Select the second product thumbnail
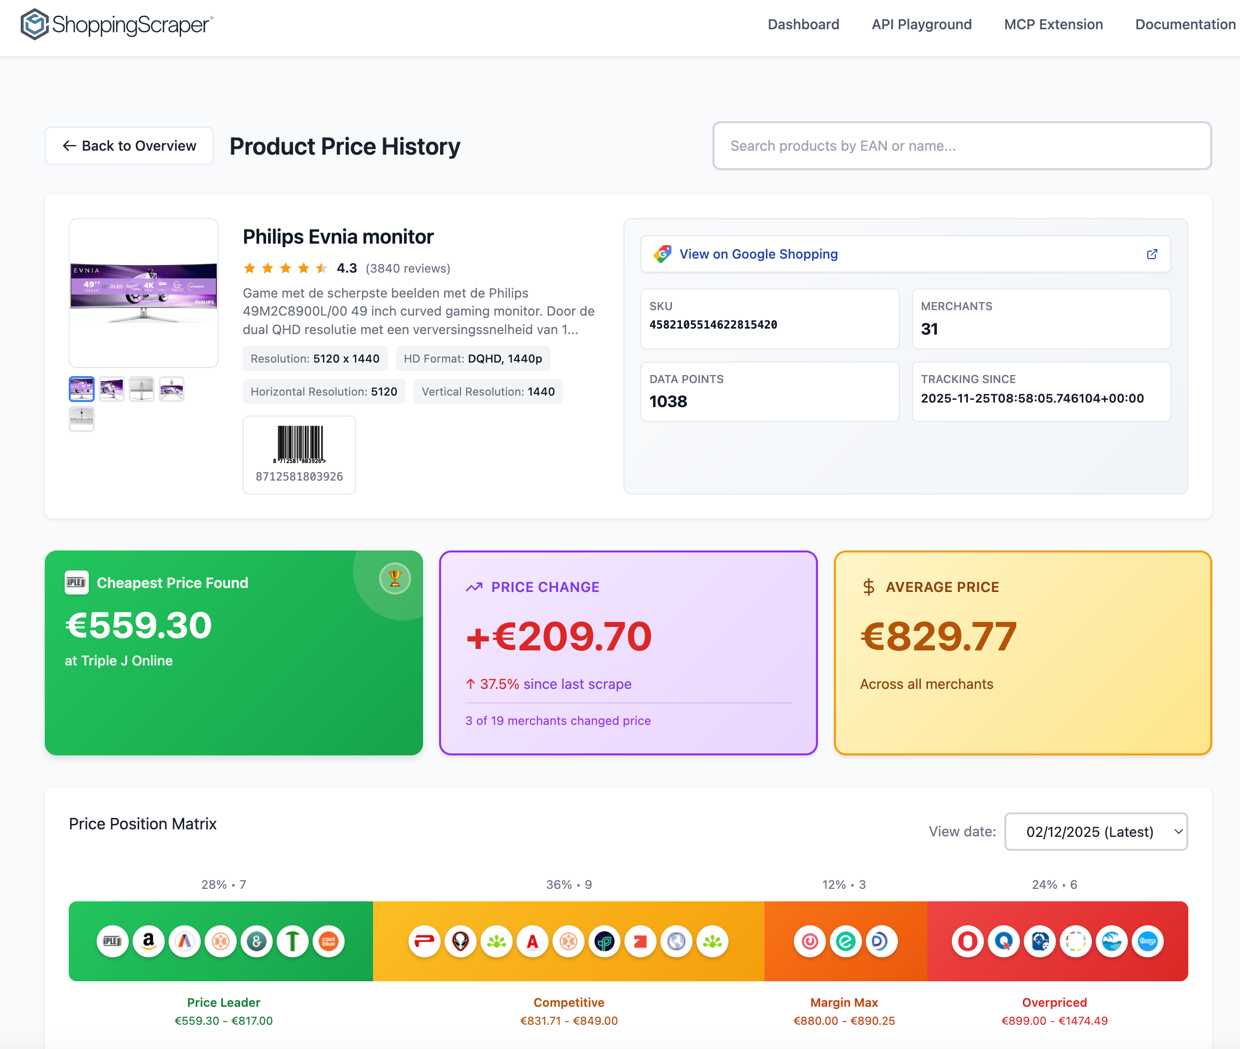This screenshot has width=1240, height=1049. click(112, 389)
